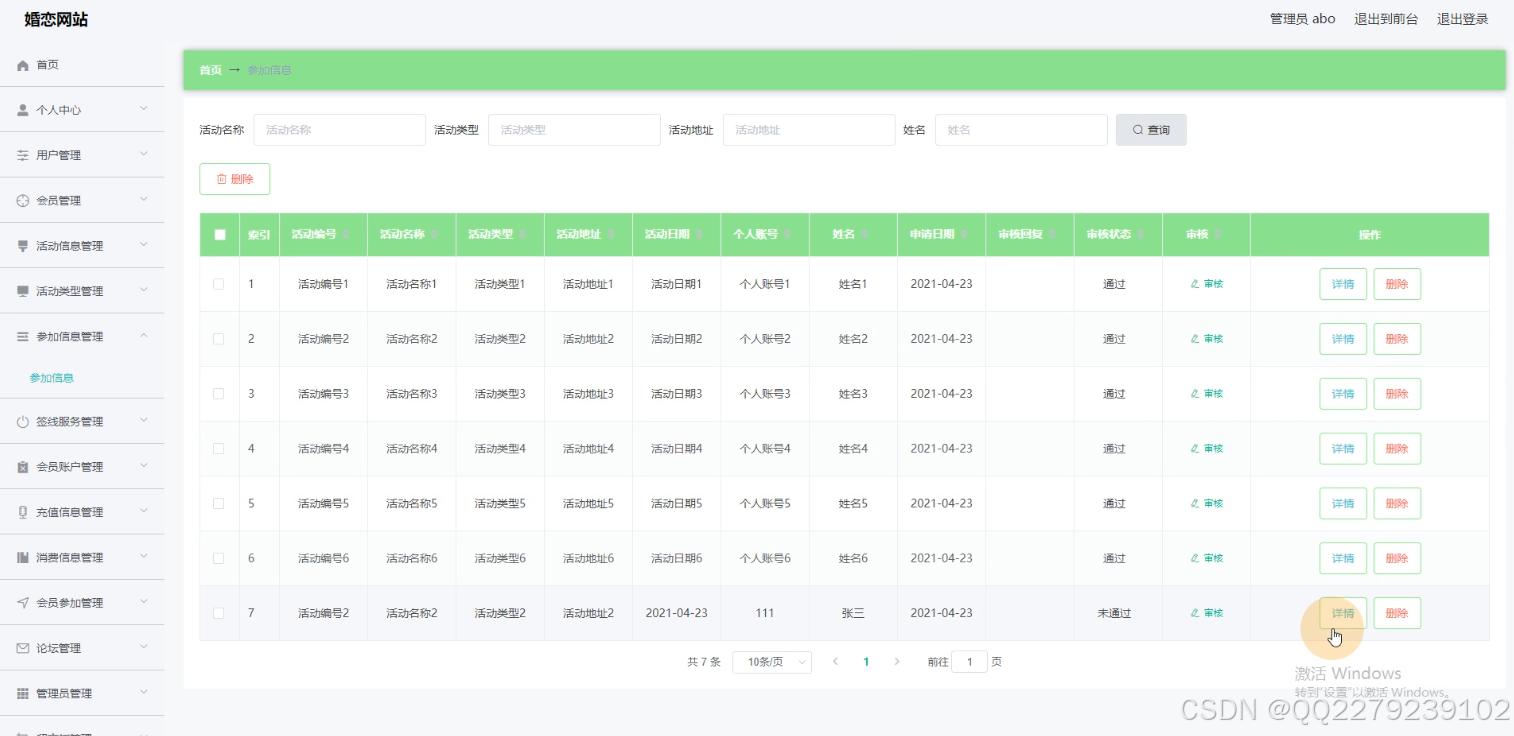This screenshot has width=1514, height=736.
Task: Click the icon beside 活动信息管理
Action: [x=23, y=246]
